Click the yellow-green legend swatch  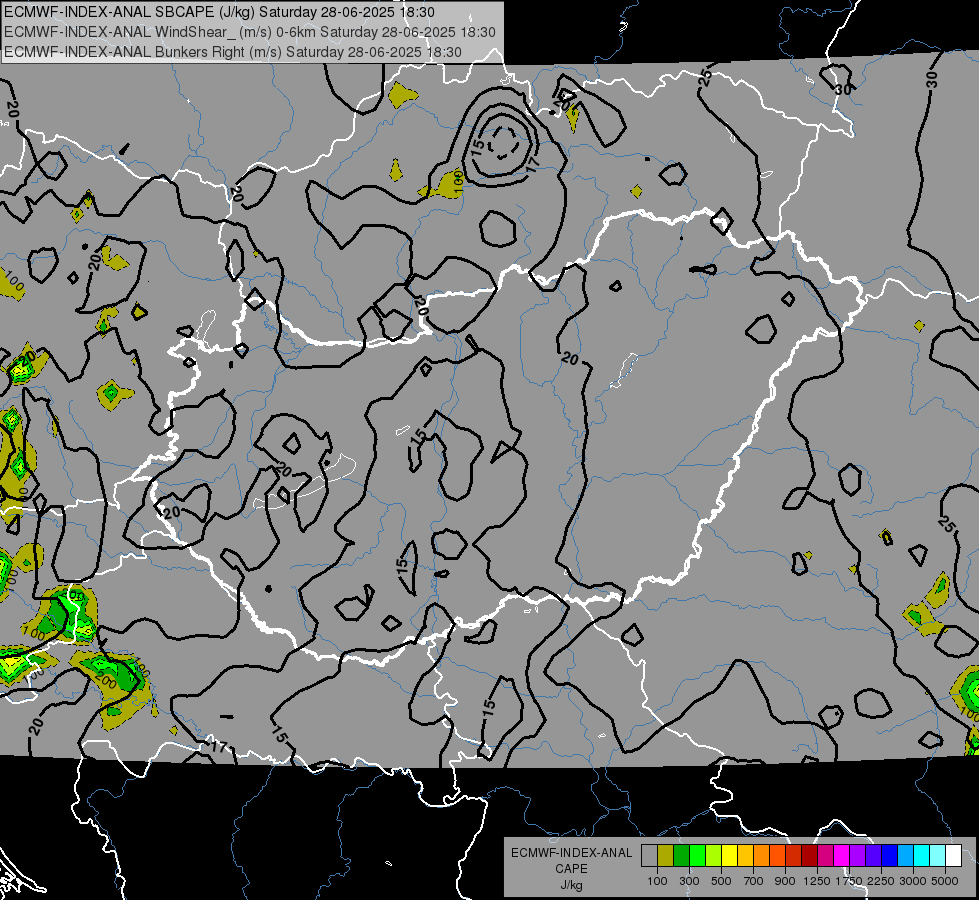(714, 856)
